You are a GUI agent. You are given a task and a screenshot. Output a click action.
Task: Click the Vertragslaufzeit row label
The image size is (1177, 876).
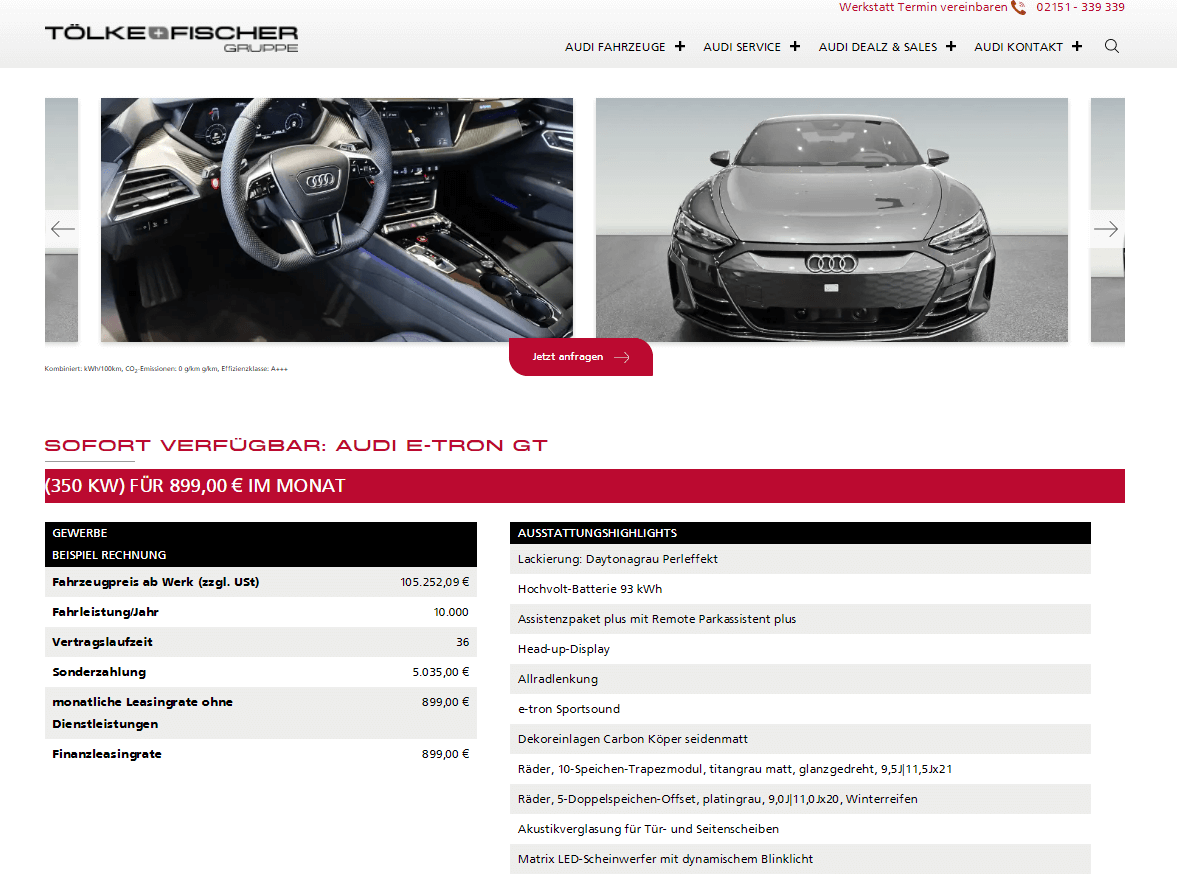coord(102,642)
